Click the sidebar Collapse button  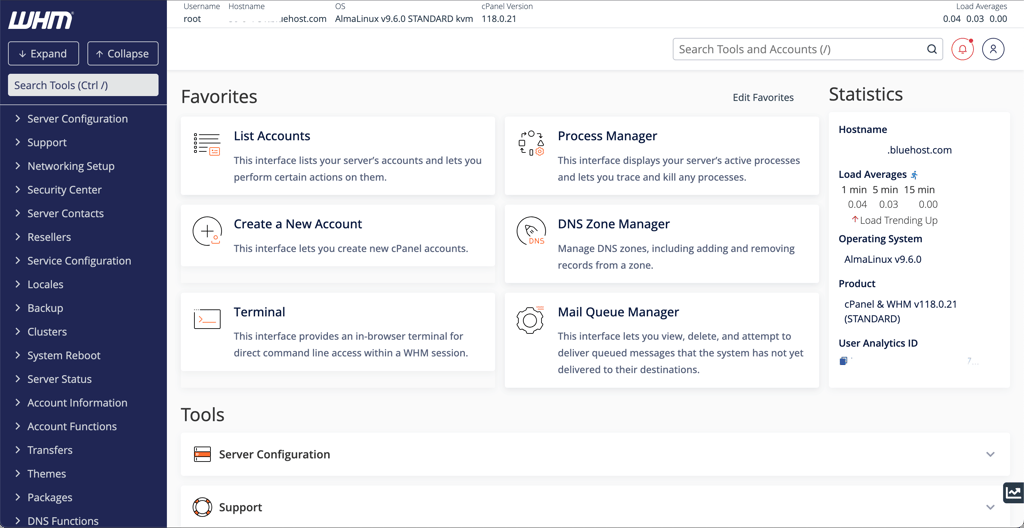click(x=123, y=54)
